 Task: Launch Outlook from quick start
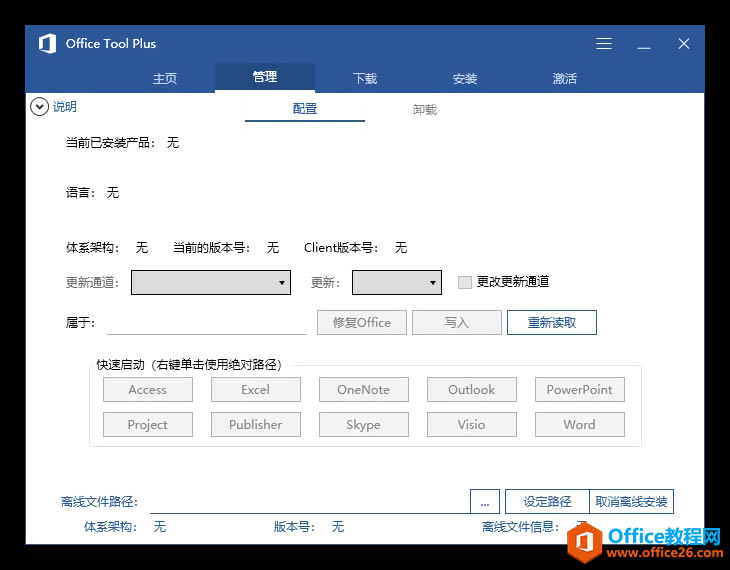click(x=472, y=389)
